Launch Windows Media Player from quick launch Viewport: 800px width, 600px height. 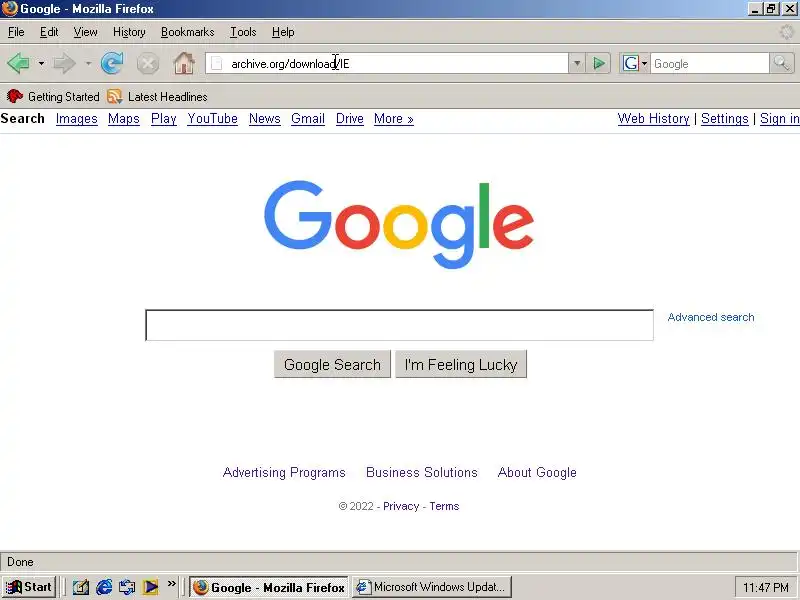tap(151, 587)
